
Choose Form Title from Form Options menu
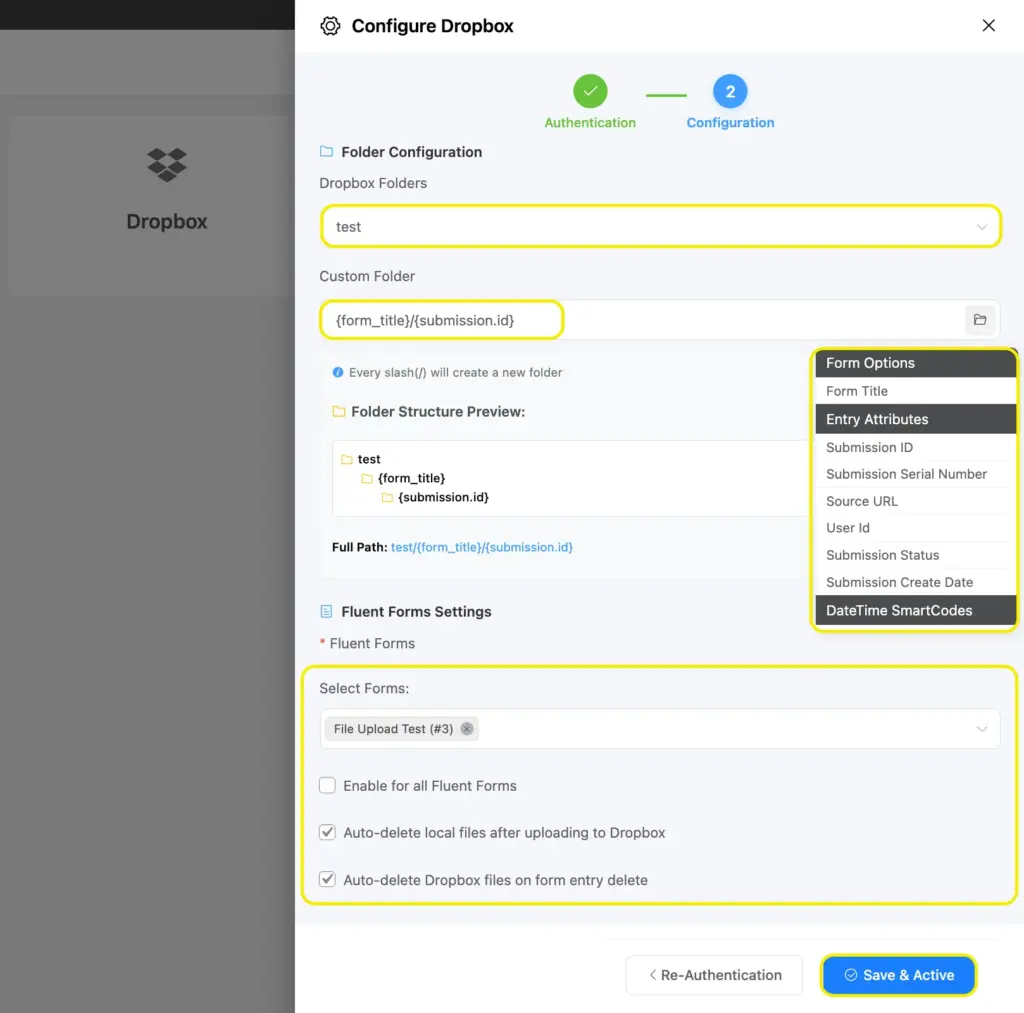[857, 391]
